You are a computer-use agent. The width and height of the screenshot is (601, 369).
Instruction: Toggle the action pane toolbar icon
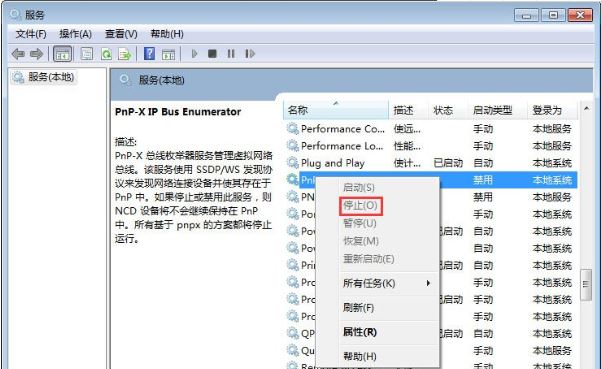point(168,54)
